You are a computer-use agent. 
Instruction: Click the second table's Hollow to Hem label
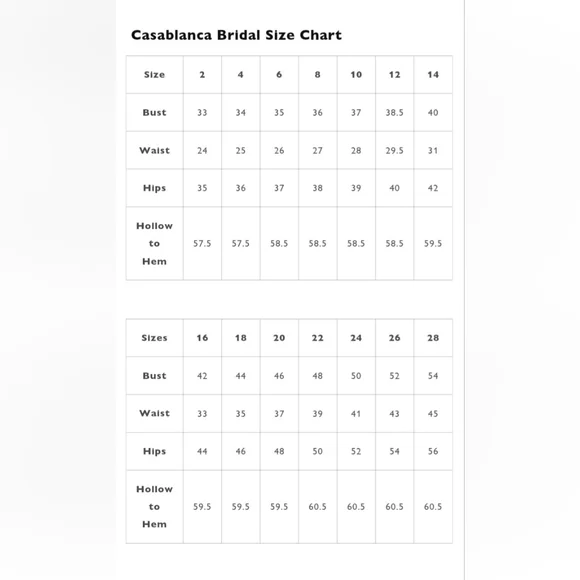click(155, 507)
